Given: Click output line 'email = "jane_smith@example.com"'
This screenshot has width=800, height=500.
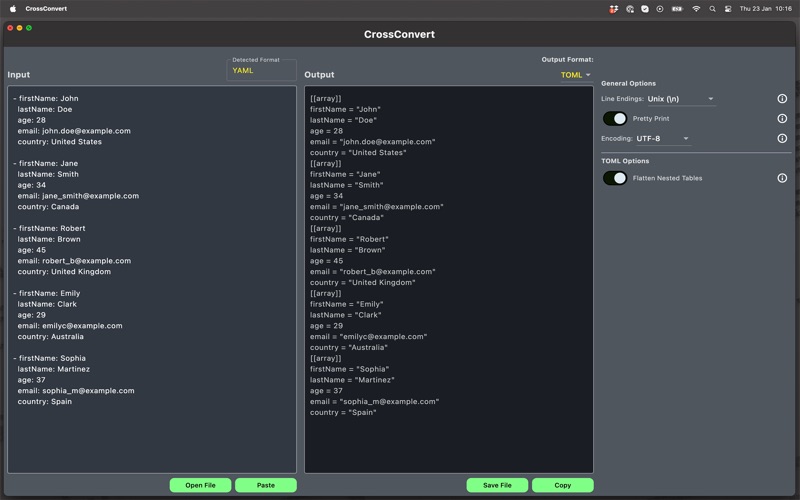Looking at the screenshot, I should click(377, 207).
